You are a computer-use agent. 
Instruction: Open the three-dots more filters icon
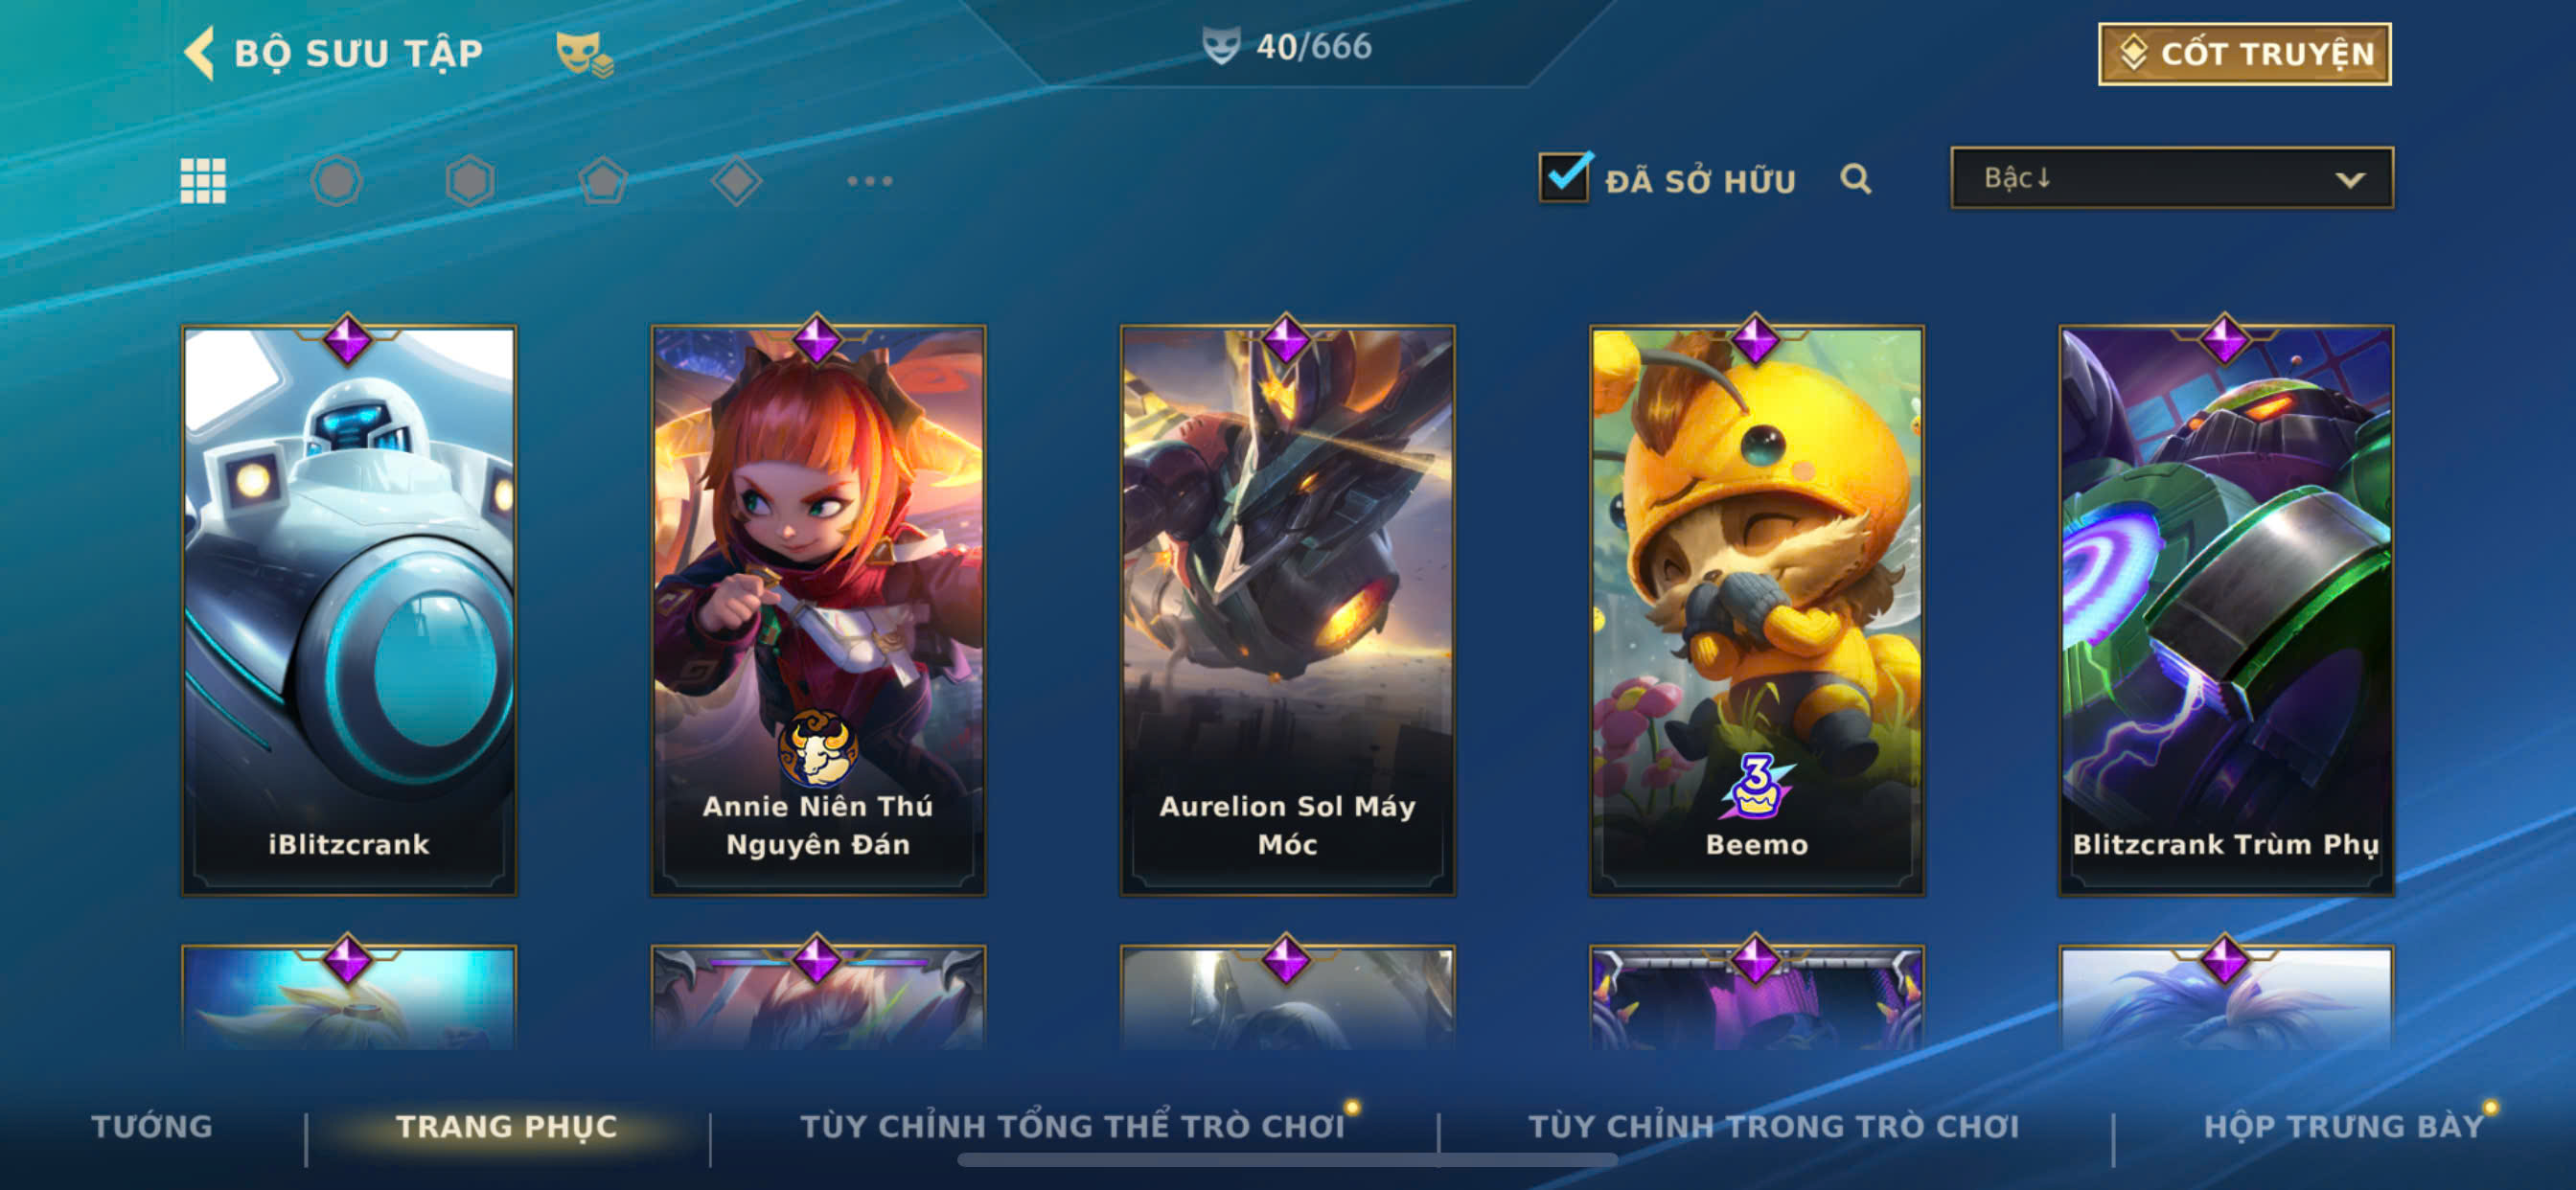point(869,181)
